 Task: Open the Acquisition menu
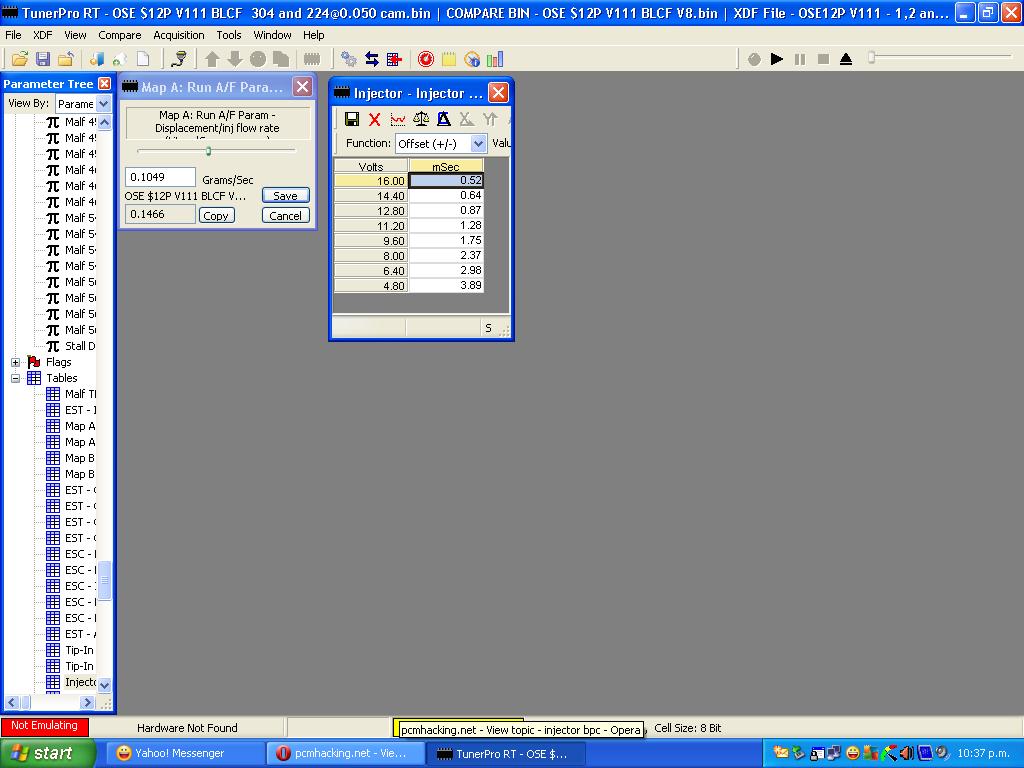[x=179, y=35]
